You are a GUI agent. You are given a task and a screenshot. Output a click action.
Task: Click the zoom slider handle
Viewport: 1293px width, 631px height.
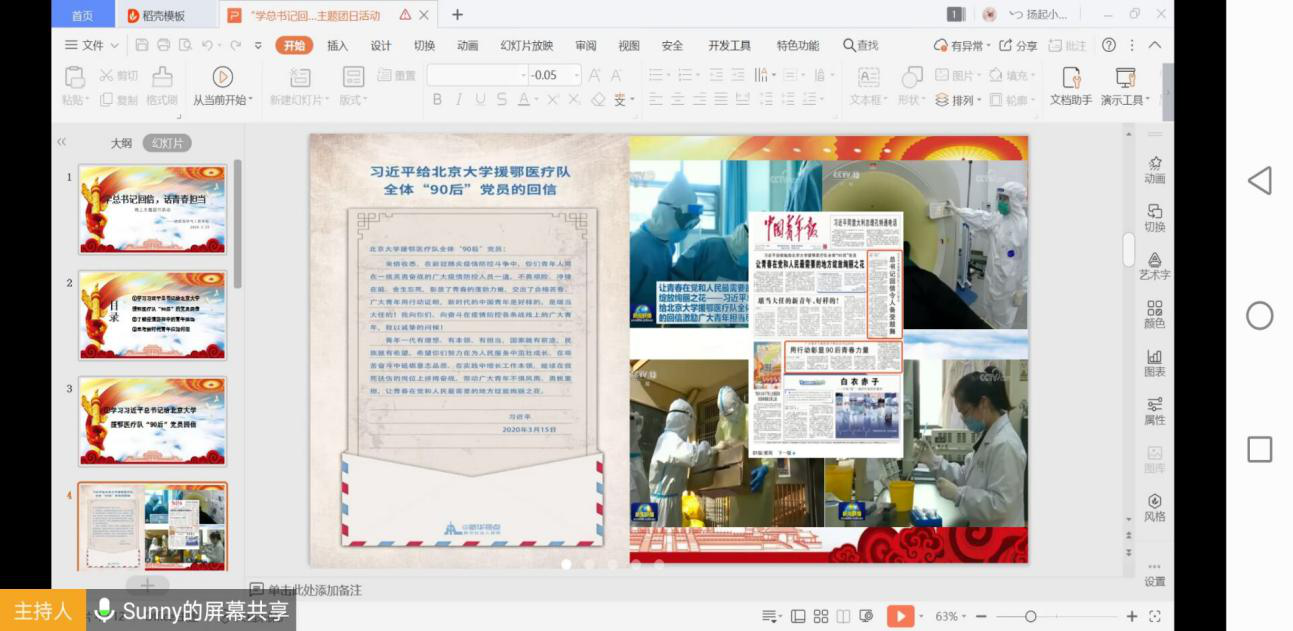point(1030,616)
